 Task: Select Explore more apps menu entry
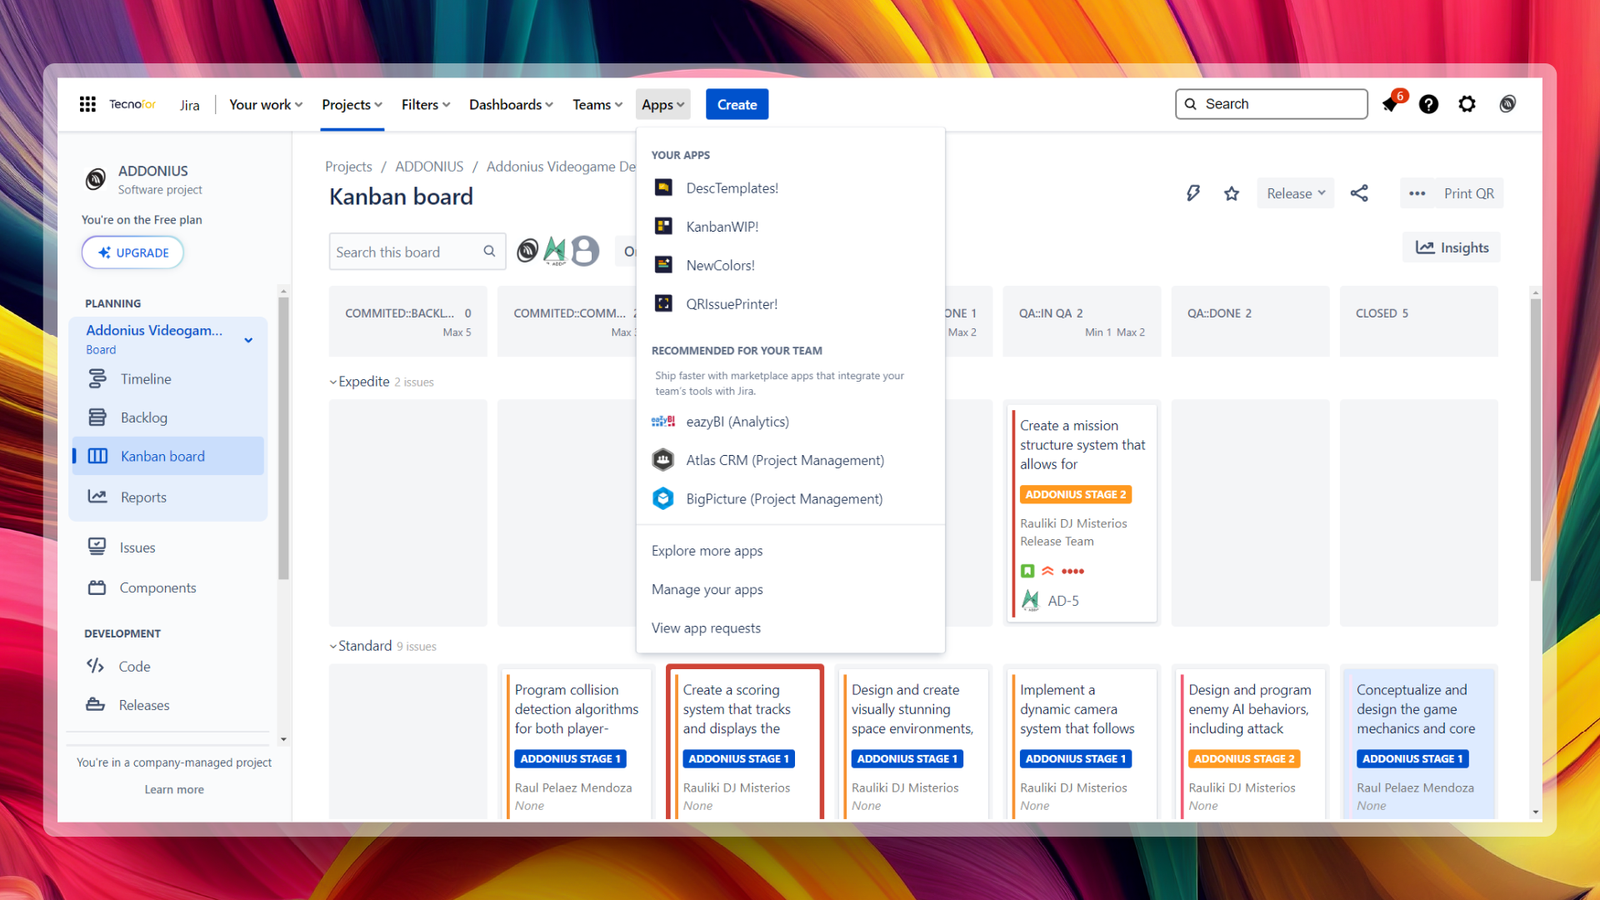[707, 551]
